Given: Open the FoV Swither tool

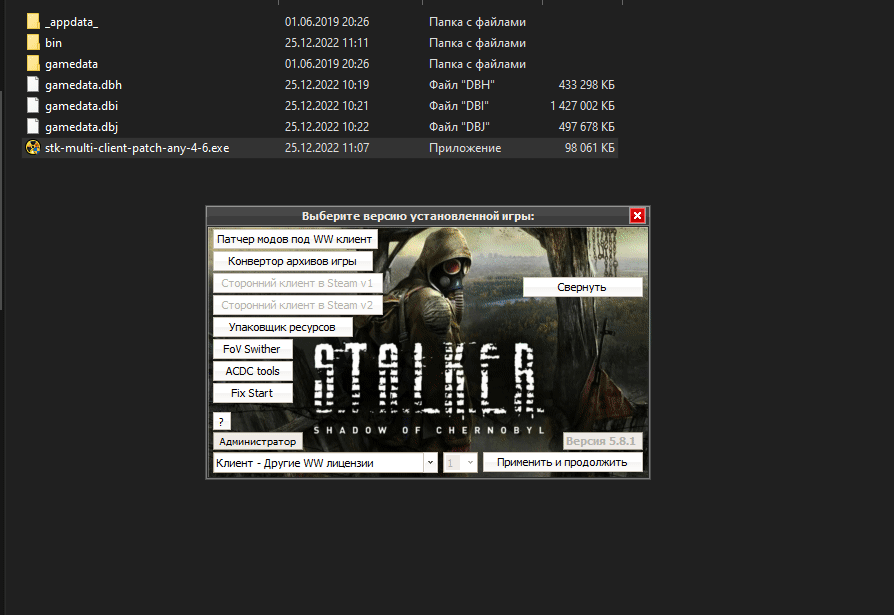Looking at the screenshot, I should (x=252, y=349).
